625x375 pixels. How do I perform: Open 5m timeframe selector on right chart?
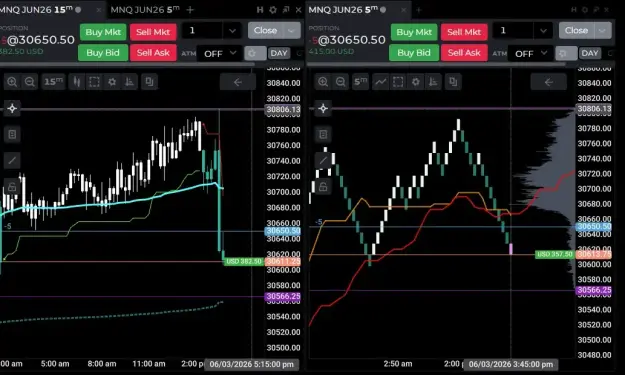point(360,82)
